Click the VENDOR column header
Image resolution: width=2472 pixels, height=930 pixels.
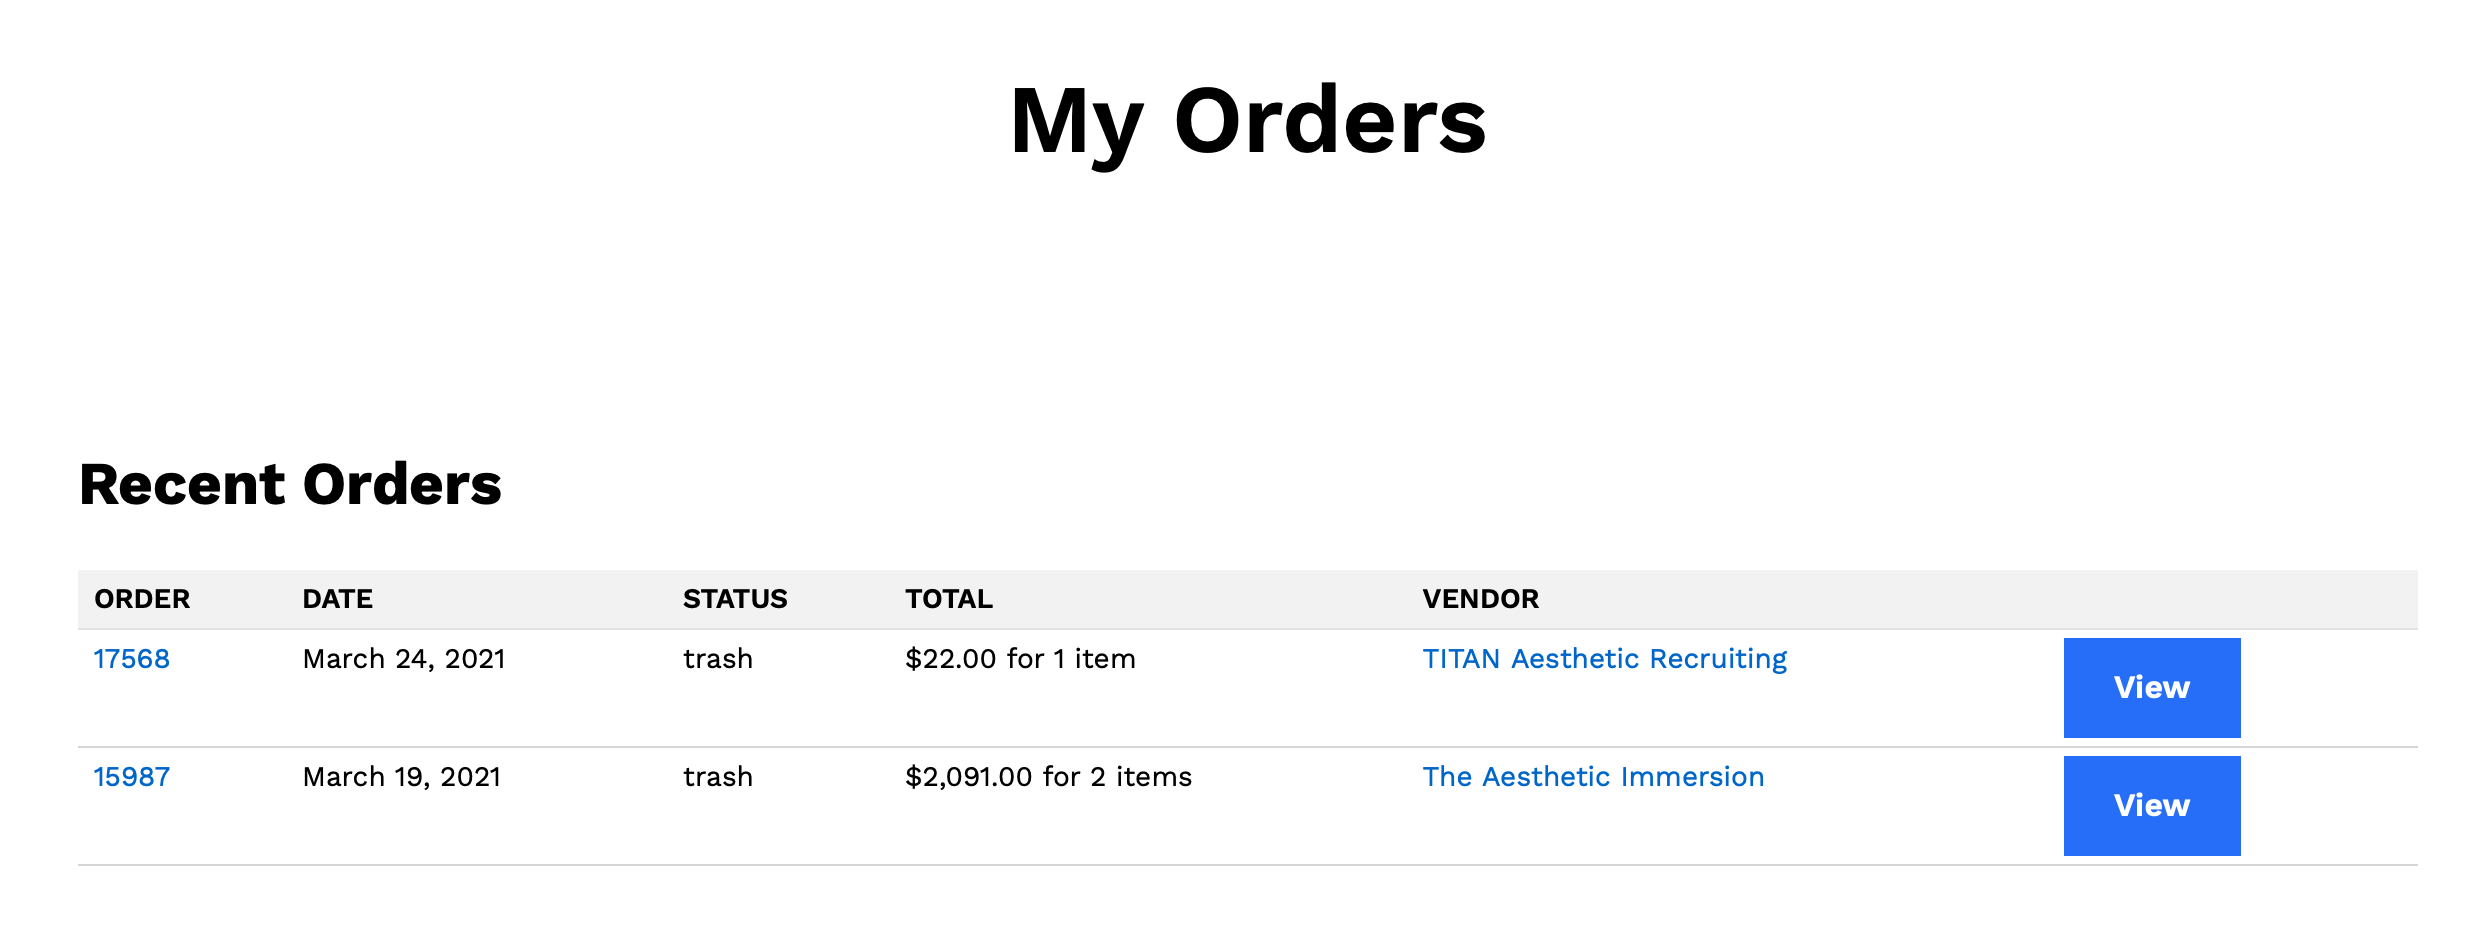tap(1480, 599)
